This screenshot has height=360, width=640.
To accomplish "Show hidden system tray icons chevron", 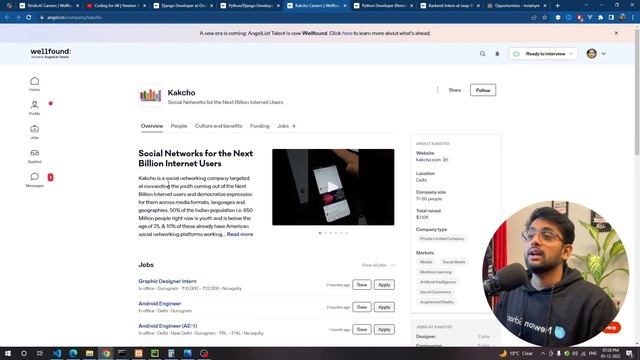I will click(x=543, y=353).
